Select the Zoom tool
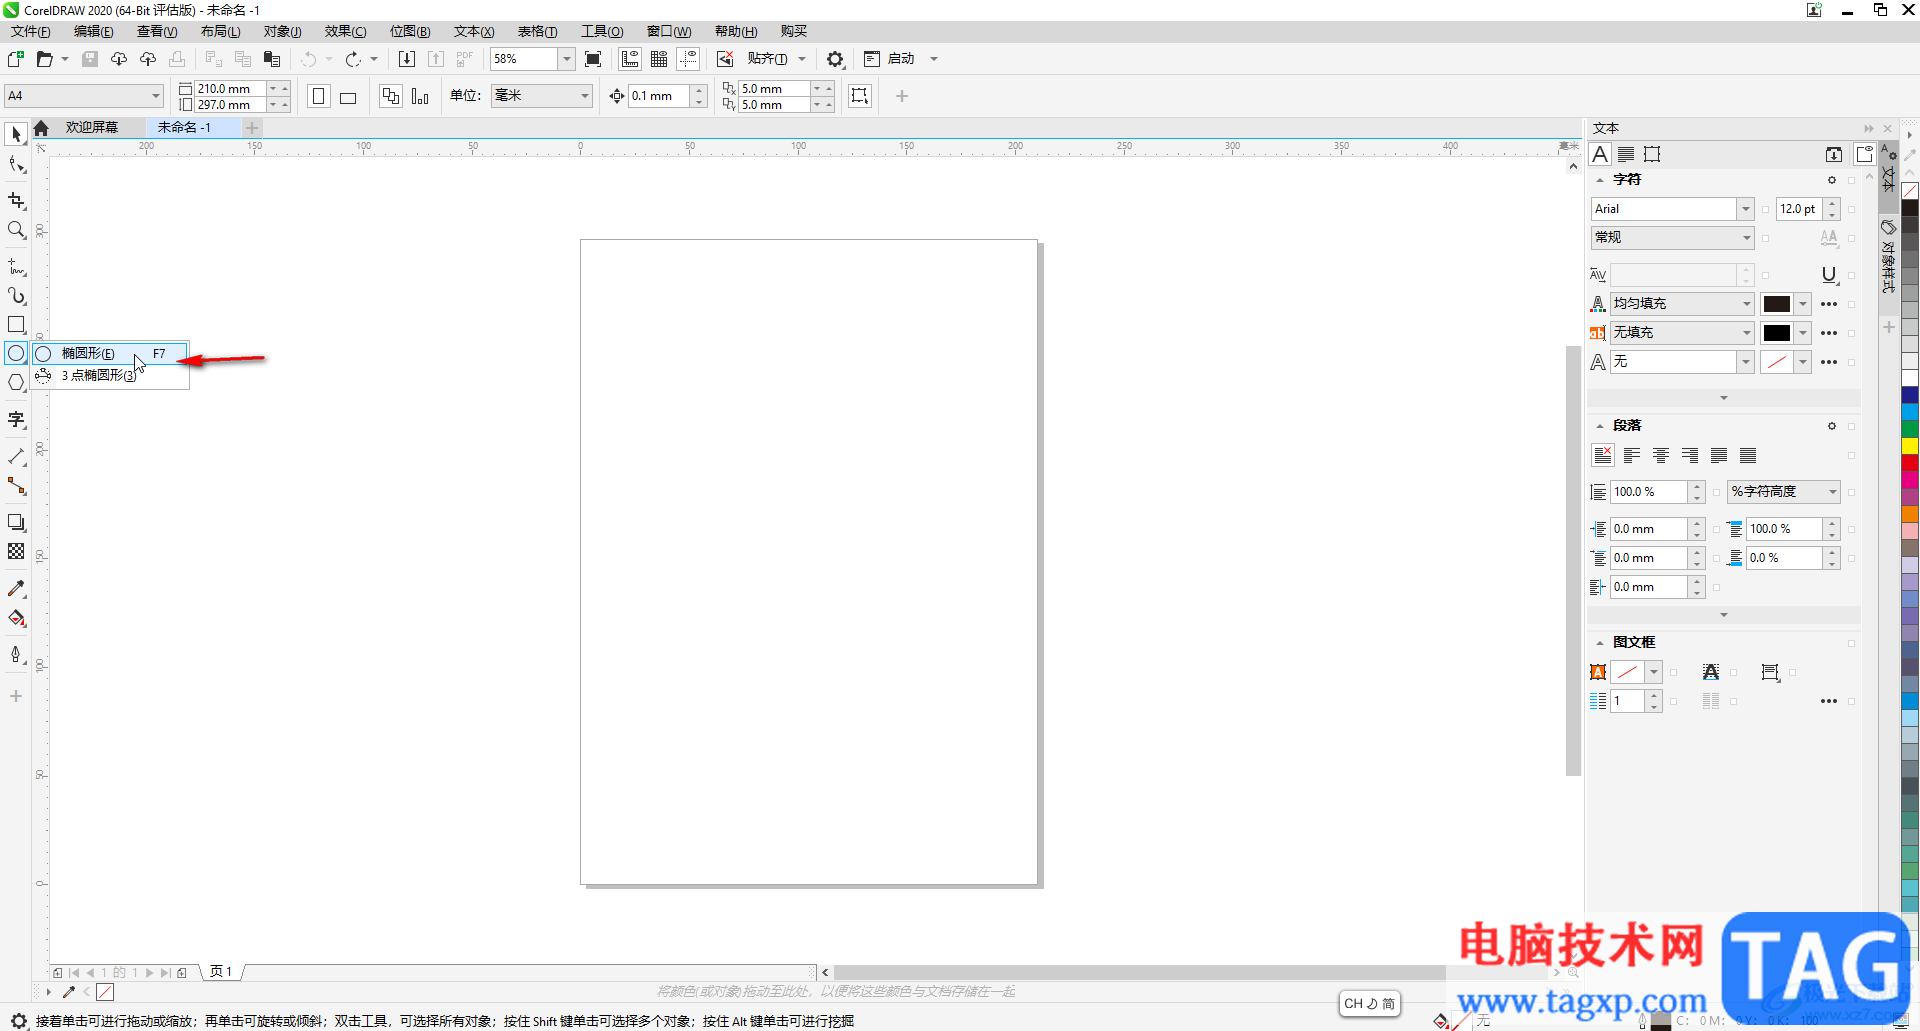Viewport: 1920px width, 1031px height. [16, 230]
